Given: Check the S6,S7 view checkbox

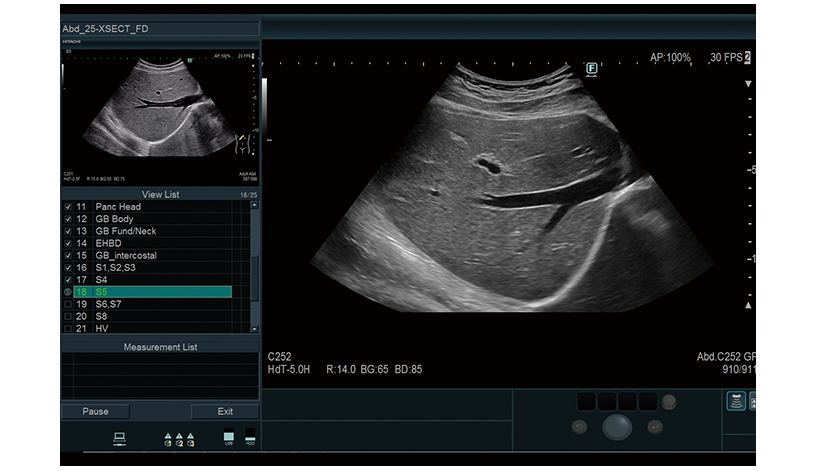Looking at the screenshot, I should (67, 304).
